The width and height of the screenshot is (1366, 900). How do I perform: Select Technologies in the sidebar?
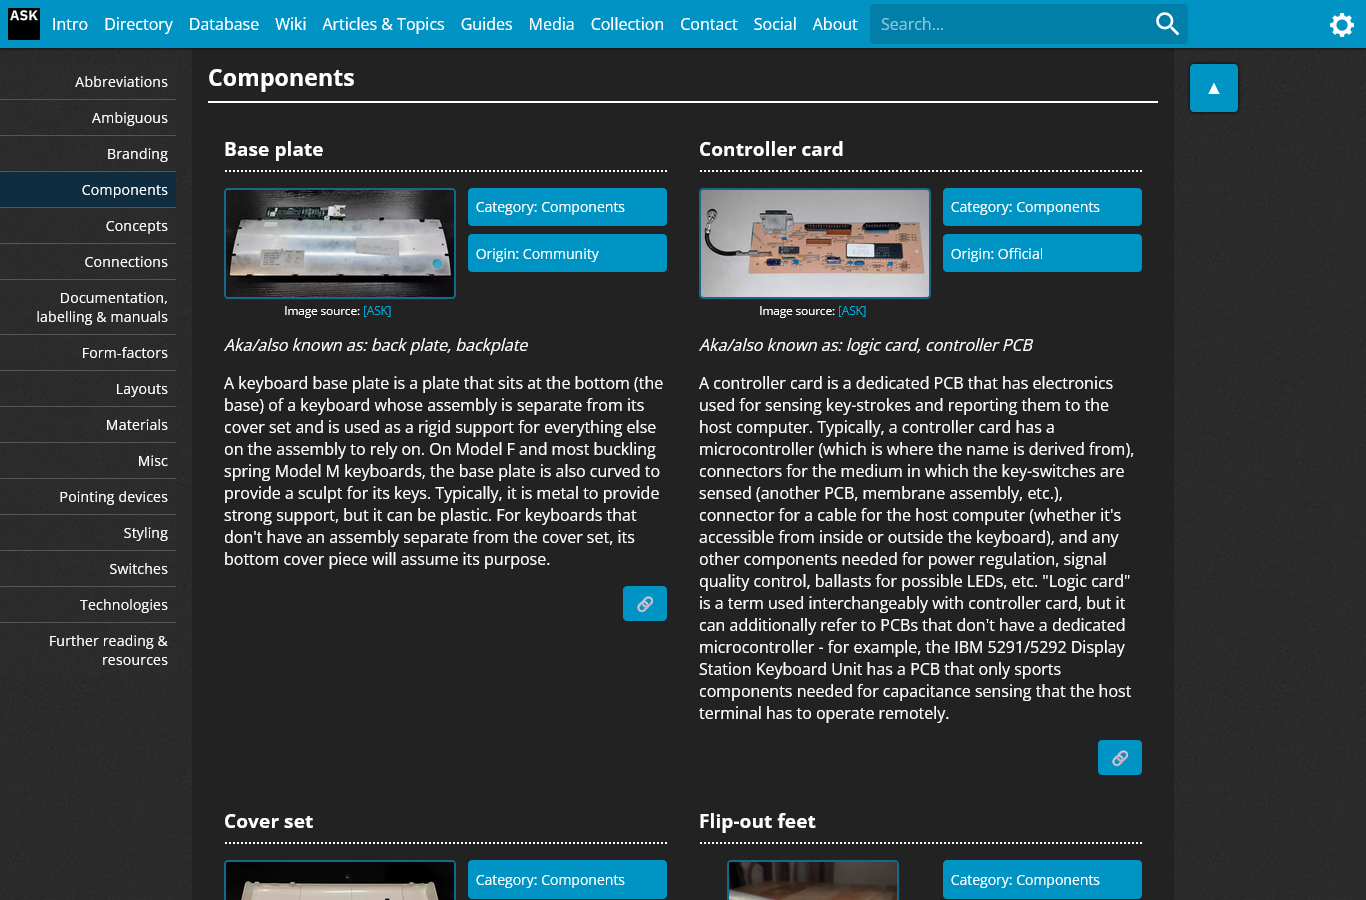pyautogui.click(x=88, y=605)
